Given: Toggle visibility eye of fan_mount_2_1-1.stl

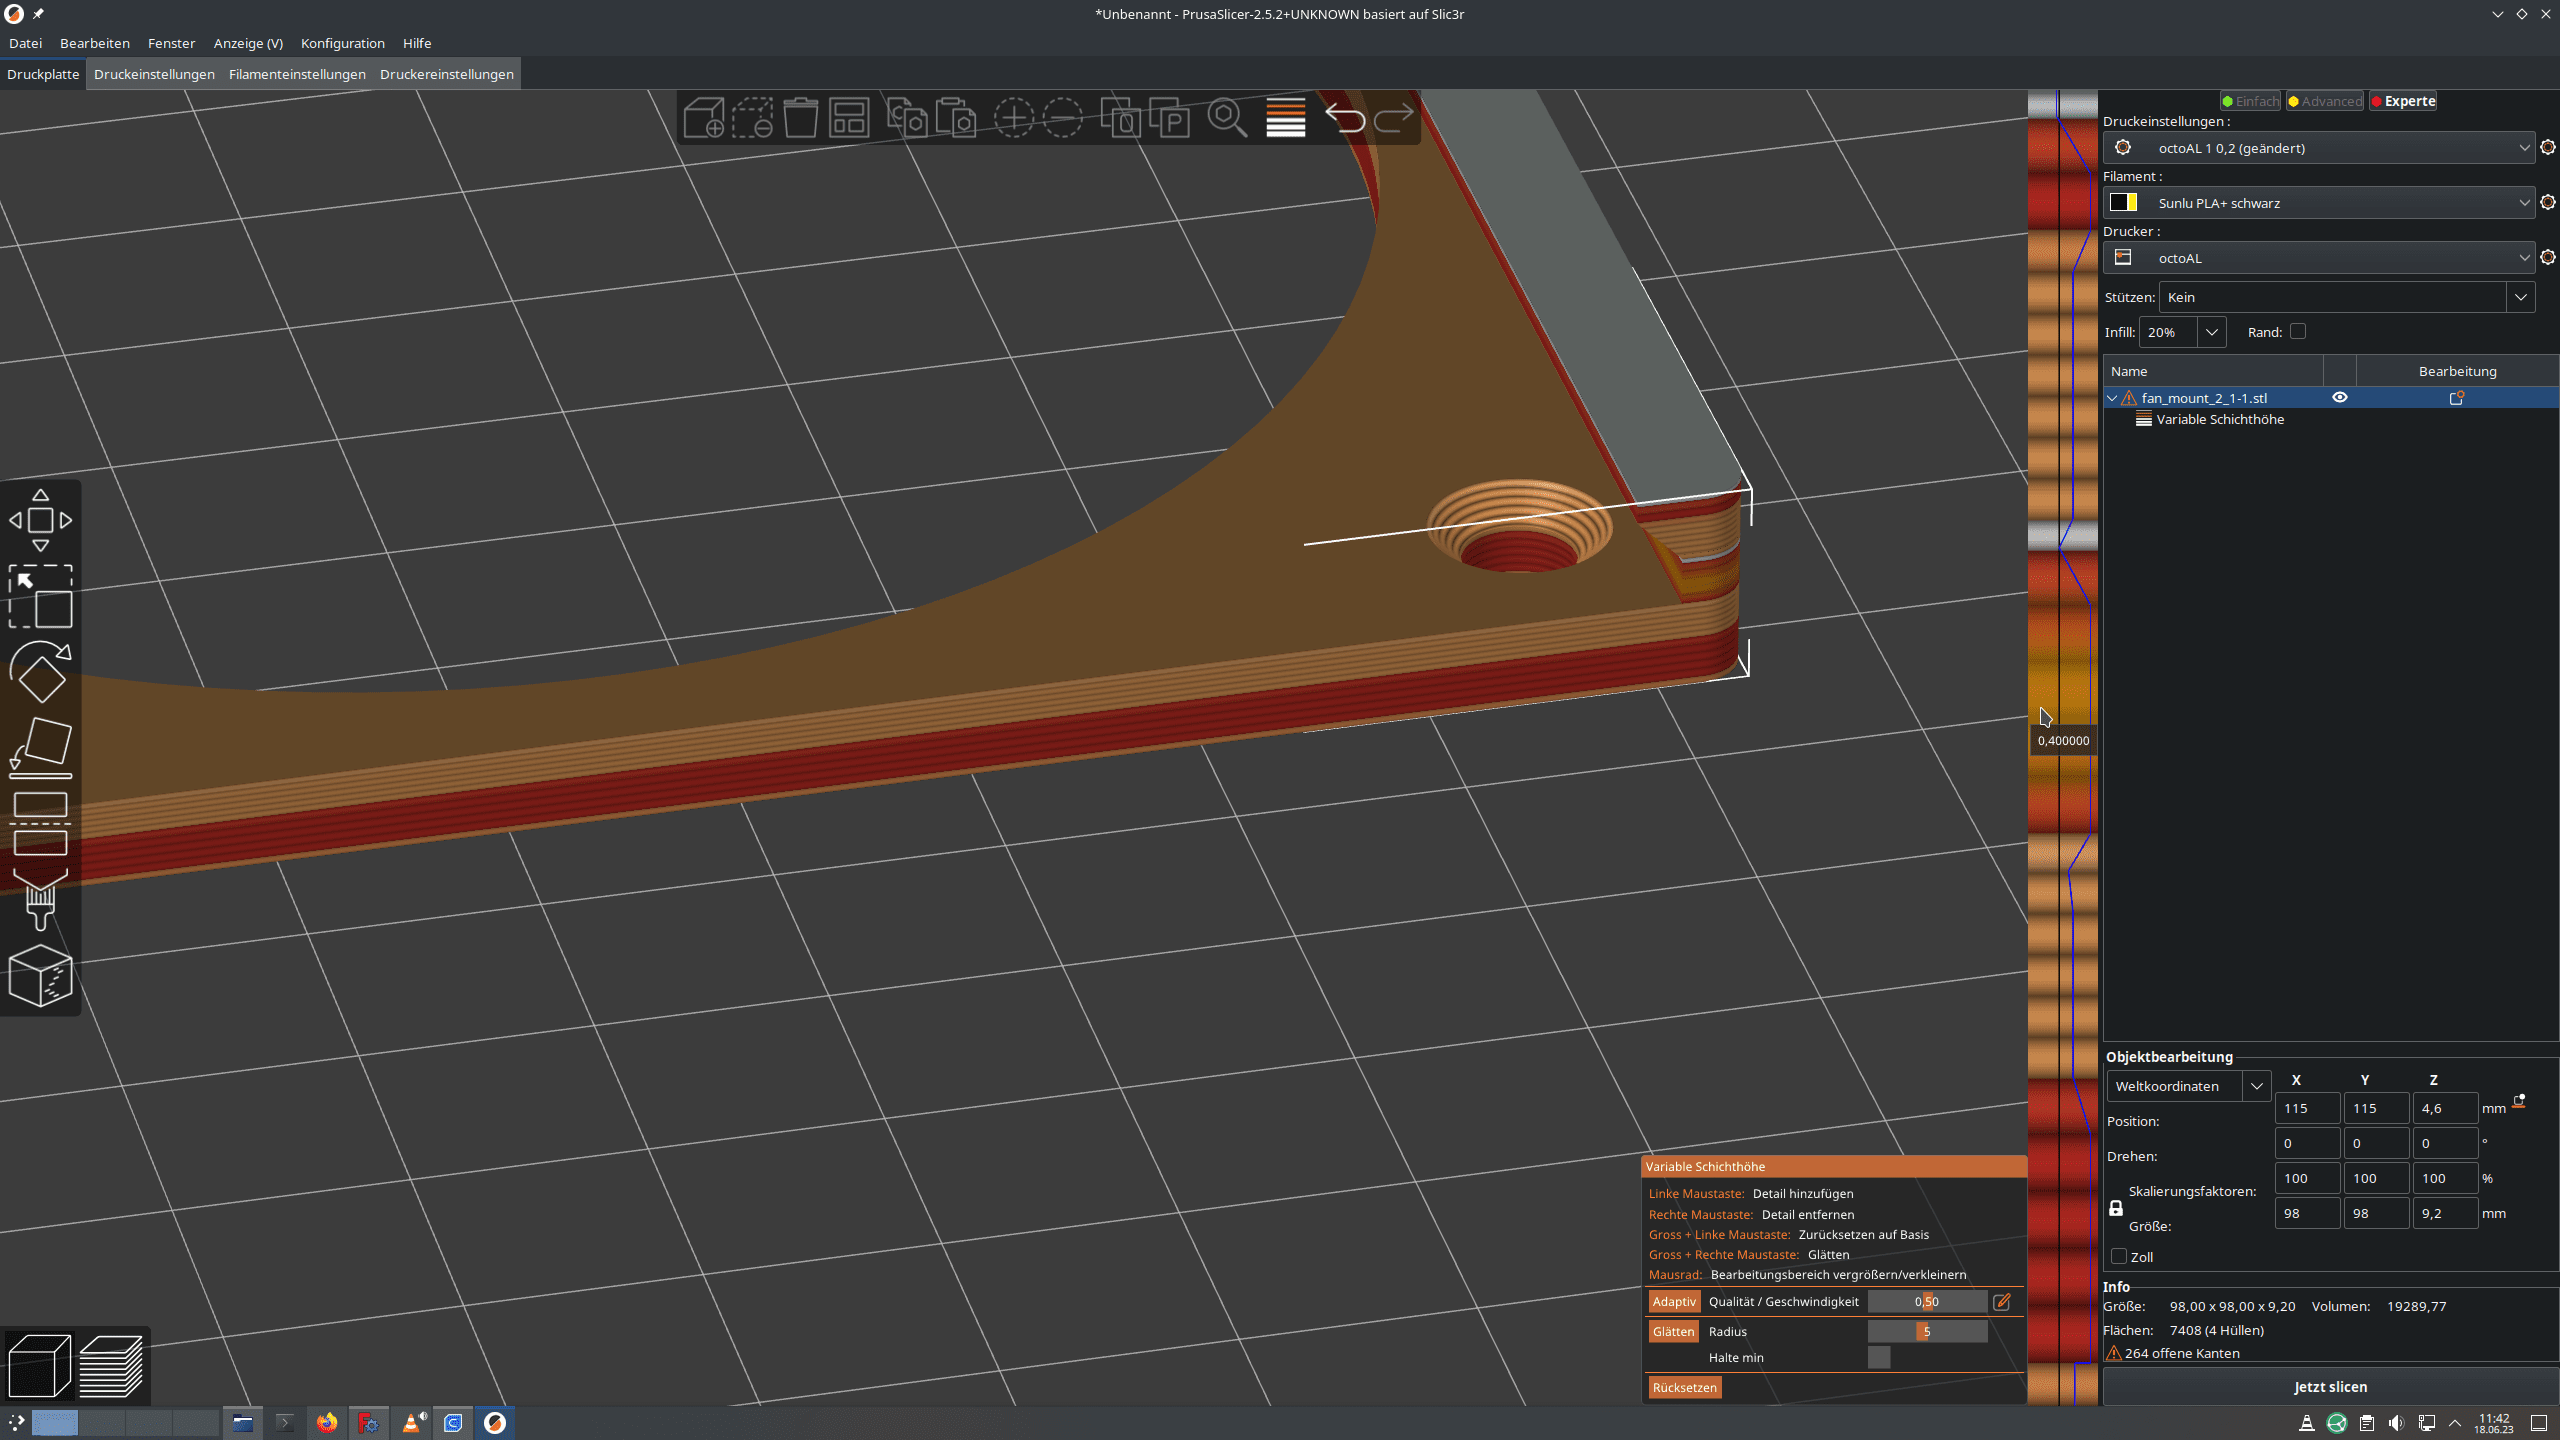Looking at the screenshot, I should point(2339,398).
